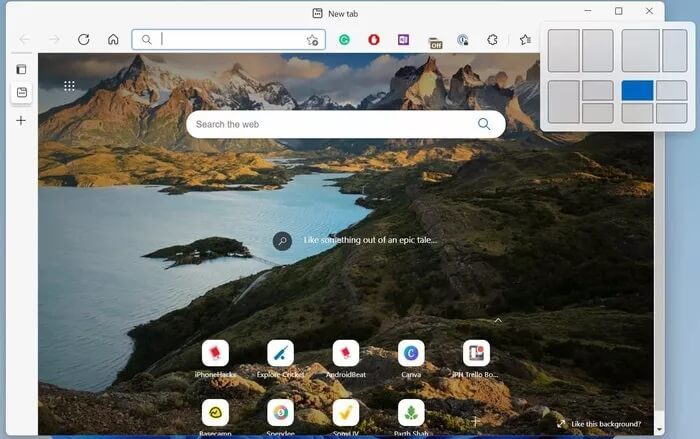700x439 pixels.
Task: Snap to top-right zone of three-zone layout
Action: 598,90
